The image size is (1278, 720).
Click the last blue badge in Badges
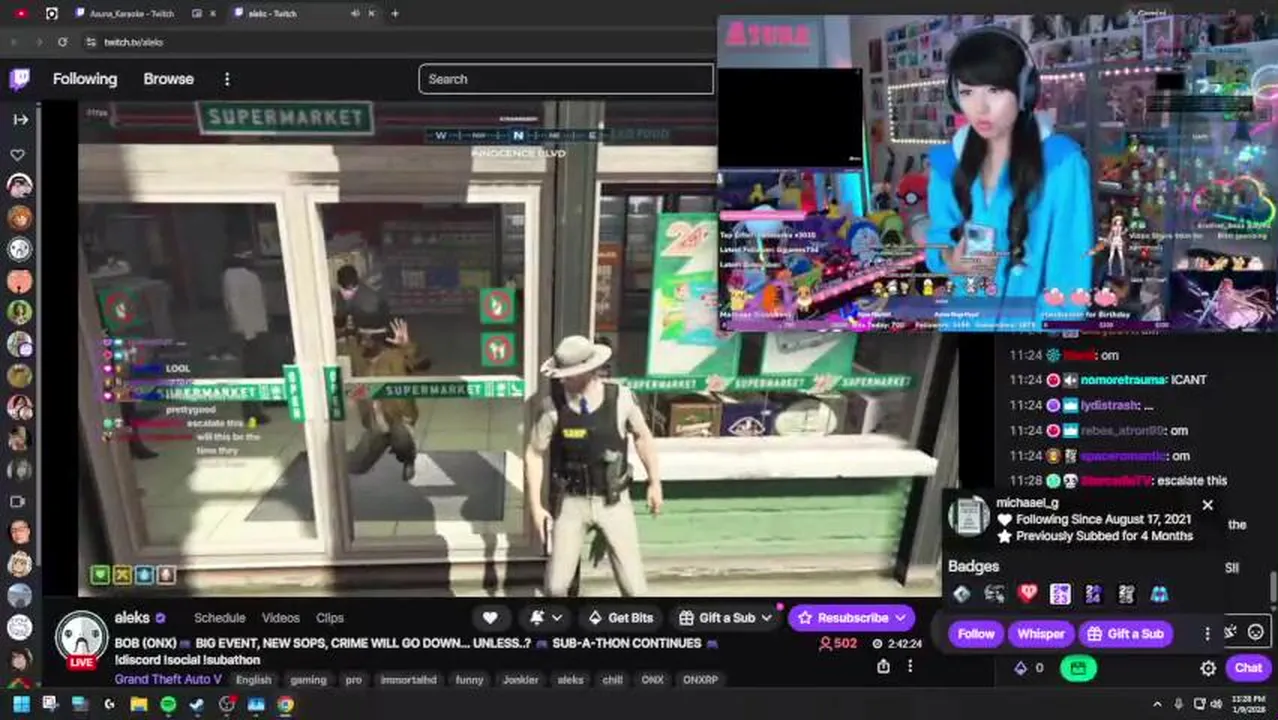point(1159,594)
